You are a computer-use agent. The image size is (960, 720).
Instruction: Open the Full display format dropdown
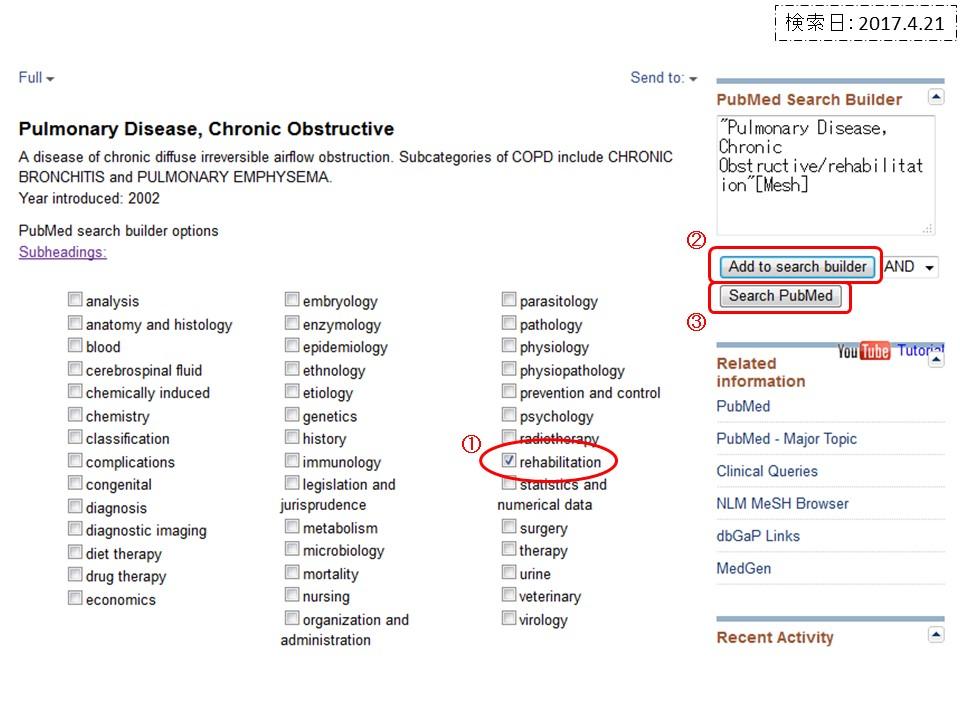click(36, 78)
